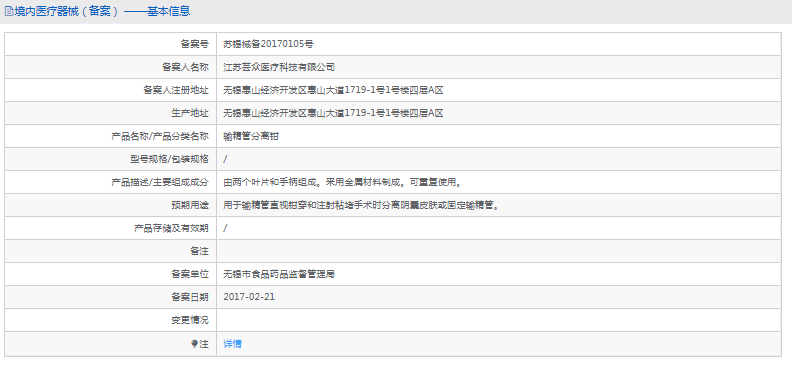
Task: Select the 备案人名称 label
Action: (185, 67)
